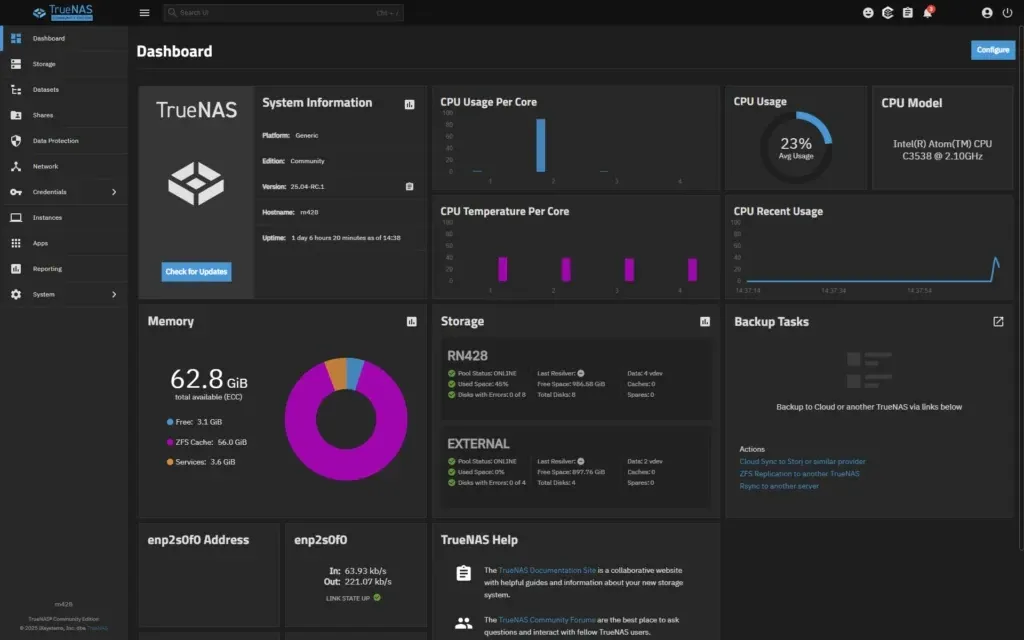This screenshot has height=640, width=1024.
Task: Click the power button icon
Action: [x=1007, y=13]
